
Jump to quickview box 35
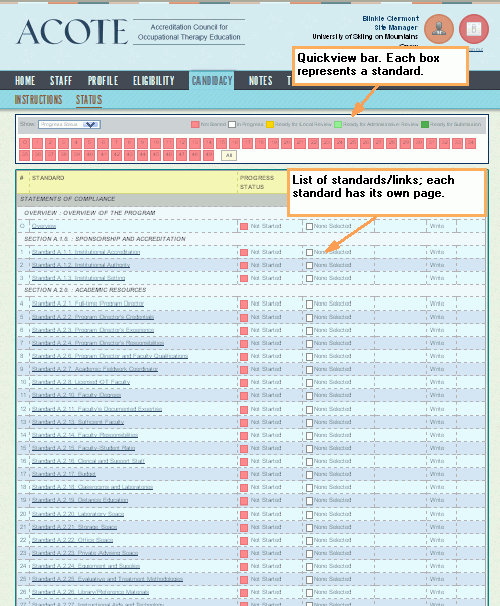[25, 155]
